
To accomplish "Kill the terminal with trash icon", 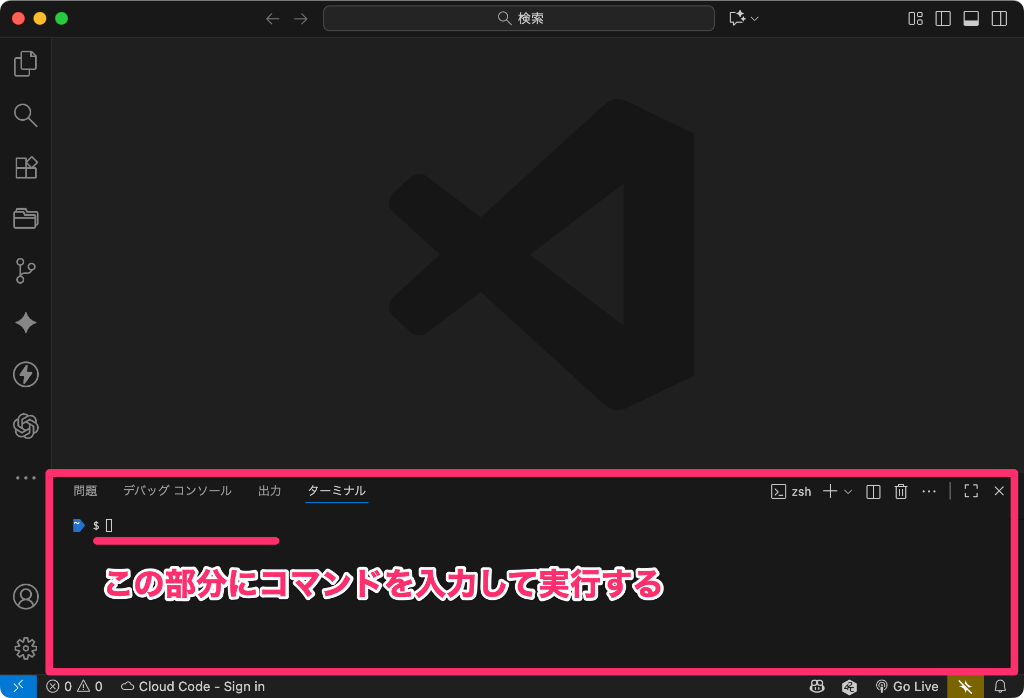I will coord(901,492).
